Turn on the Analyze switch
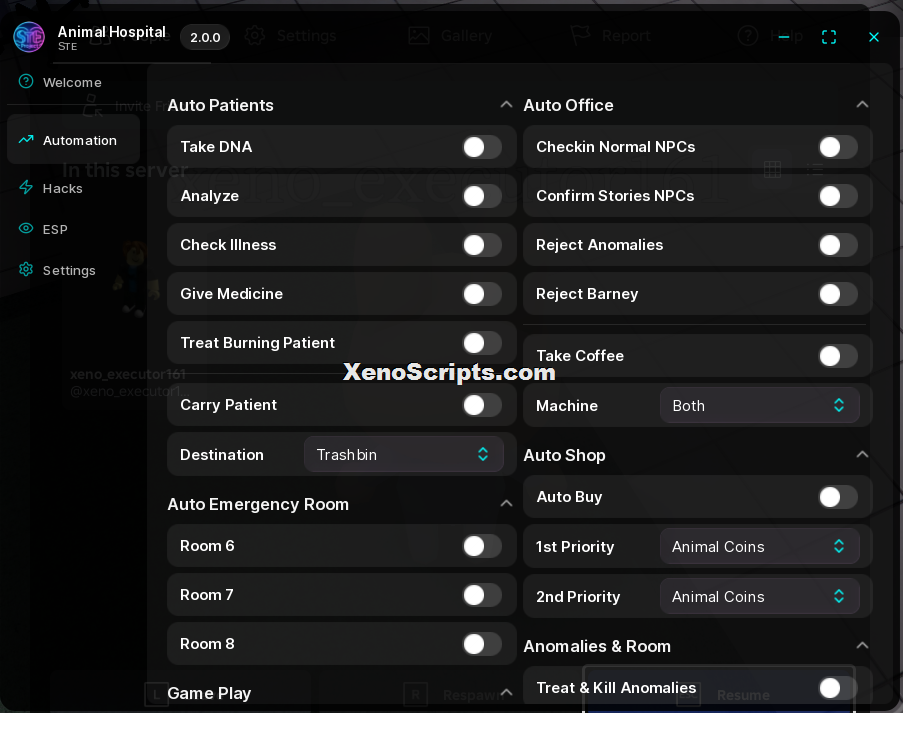This screenshot has width=903, height=743. [x=482, y=196]
